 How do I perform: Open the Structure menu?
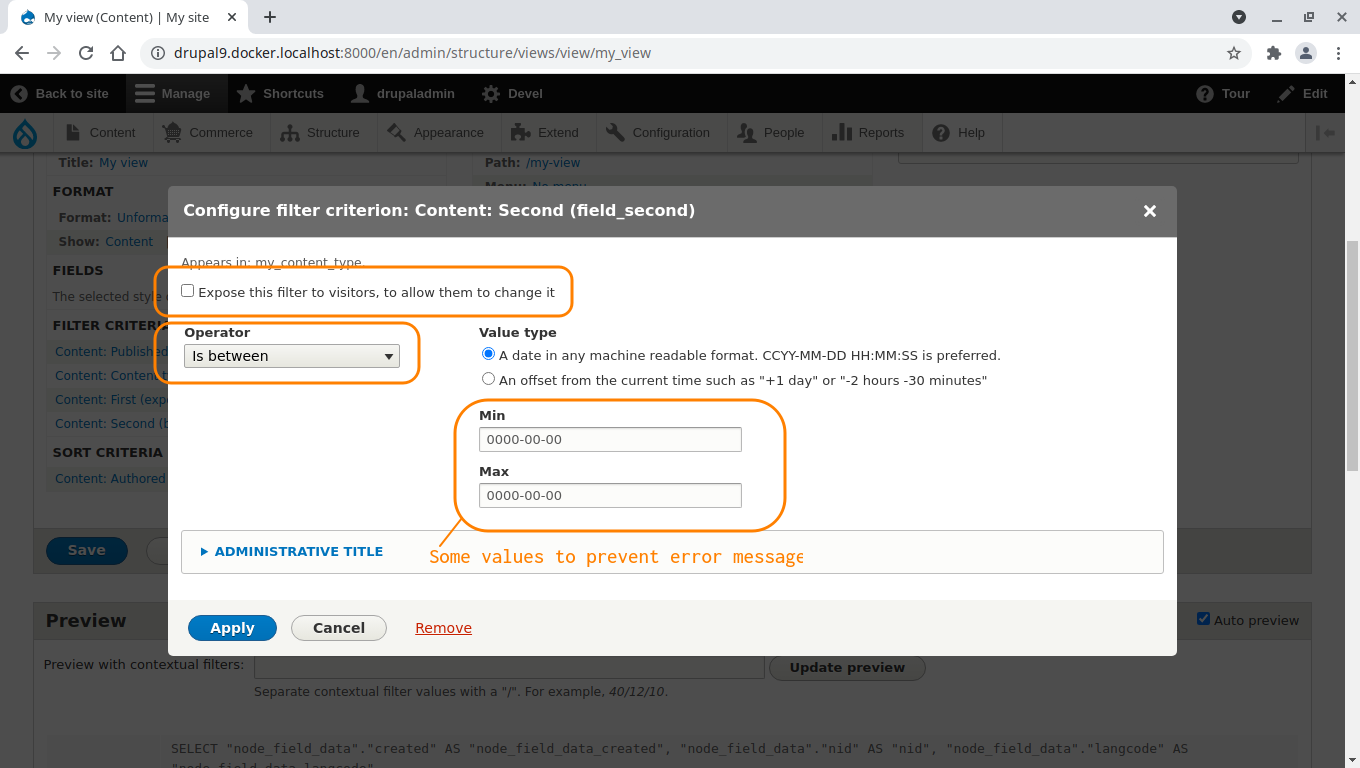click(x=321, y=133)
